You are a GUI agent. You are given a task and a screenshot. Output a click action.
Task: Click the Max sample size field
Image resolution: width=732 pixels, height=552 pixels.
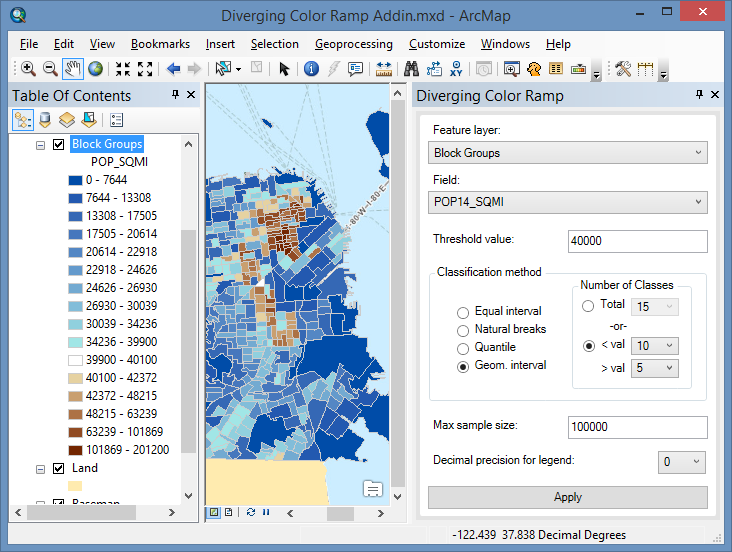[x=637, y=427]
